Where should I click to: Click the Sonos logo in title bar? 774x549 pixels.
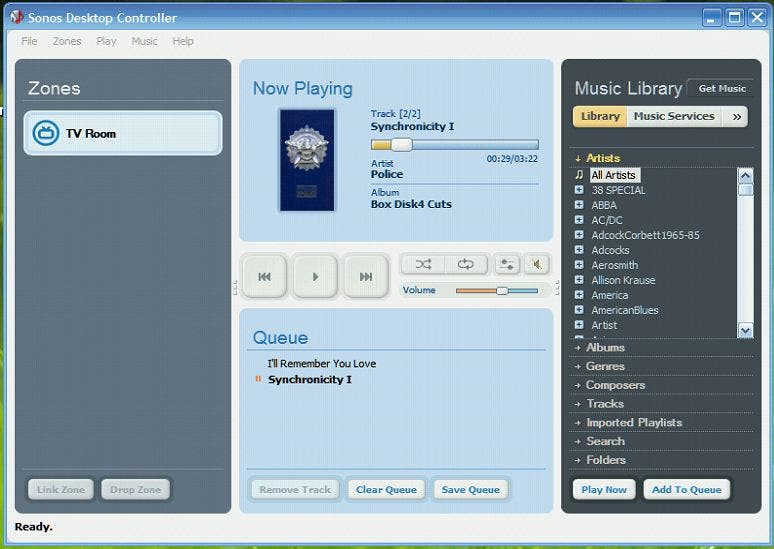pos(16,17)
